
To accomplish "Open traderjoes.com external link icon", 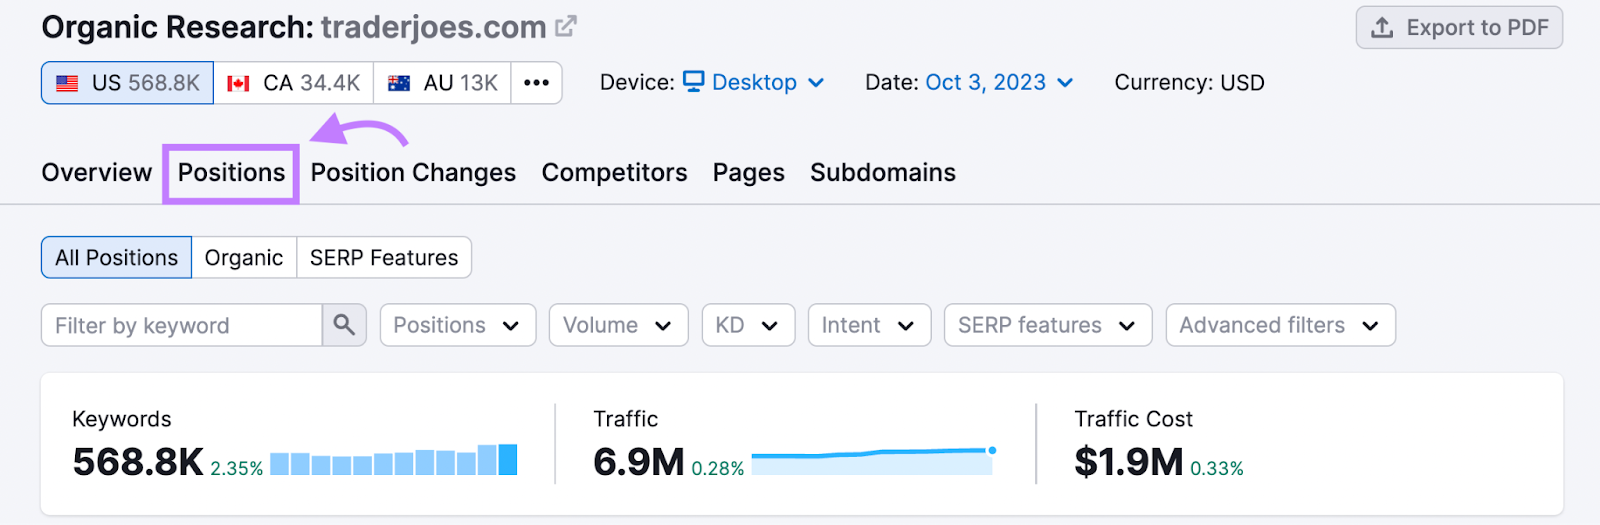I will [566, 27].
